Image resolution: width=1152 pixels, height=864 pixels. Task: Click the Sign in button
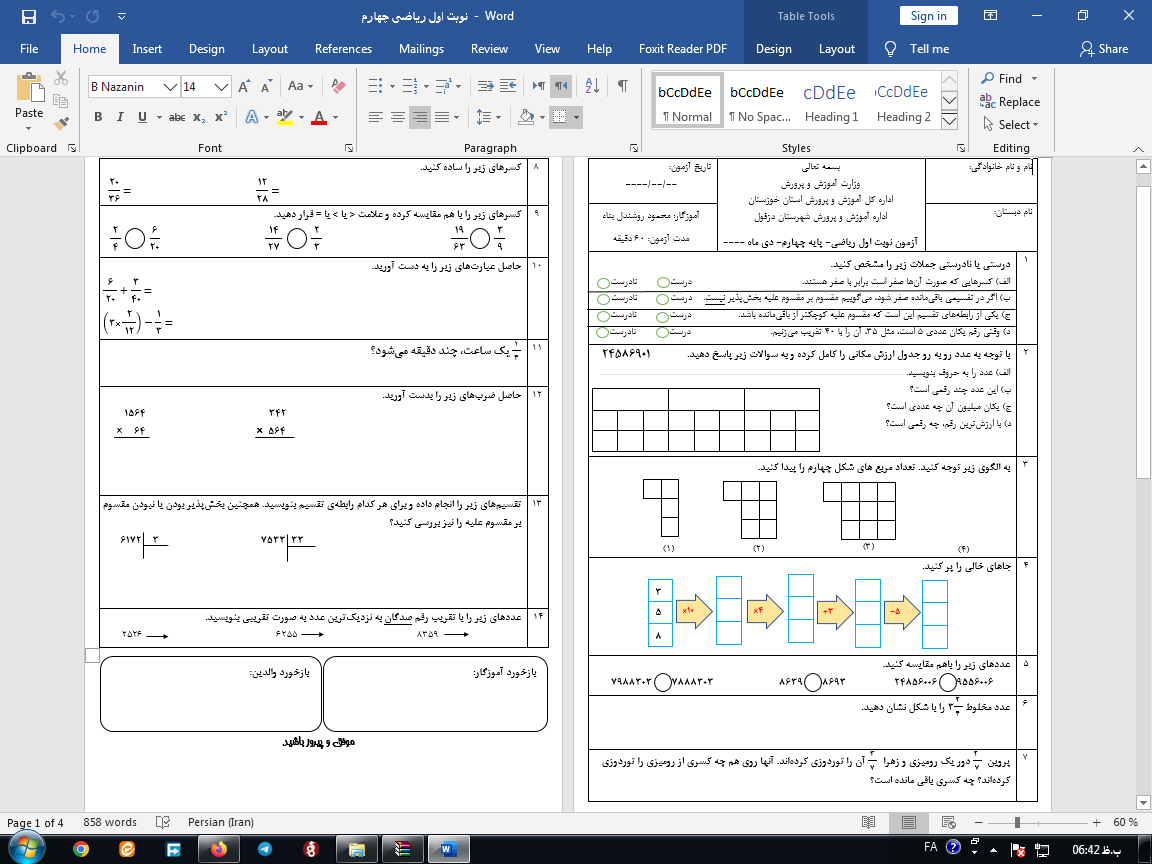(x=928, y=16)
